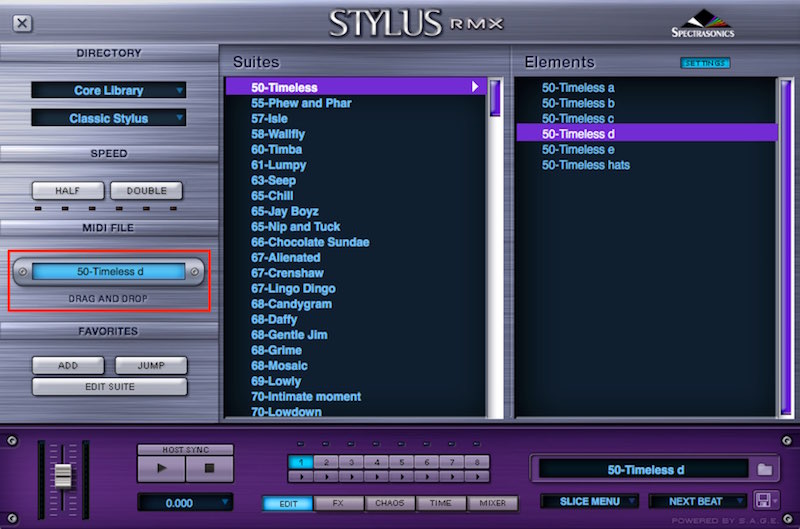Screen dimensions: 800x529
Task: Click the arrow button below part 5
Action: 402,477
